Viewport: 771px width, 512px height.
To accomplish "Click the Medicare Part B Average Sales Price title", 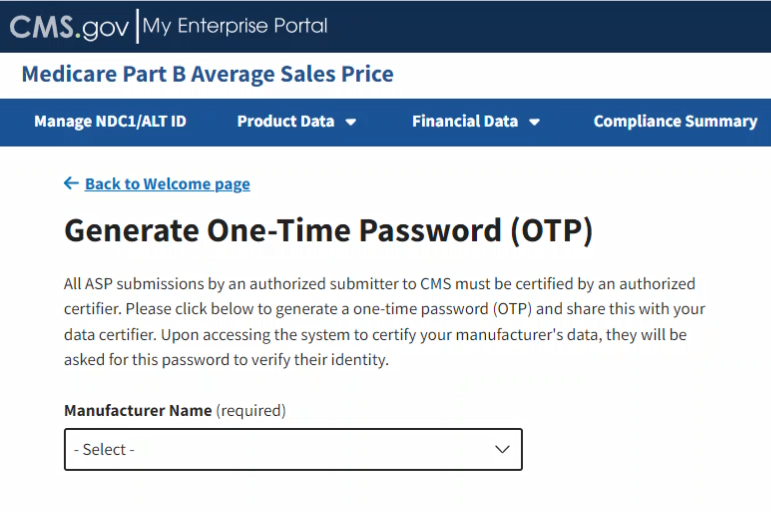I will click(207, 74).
